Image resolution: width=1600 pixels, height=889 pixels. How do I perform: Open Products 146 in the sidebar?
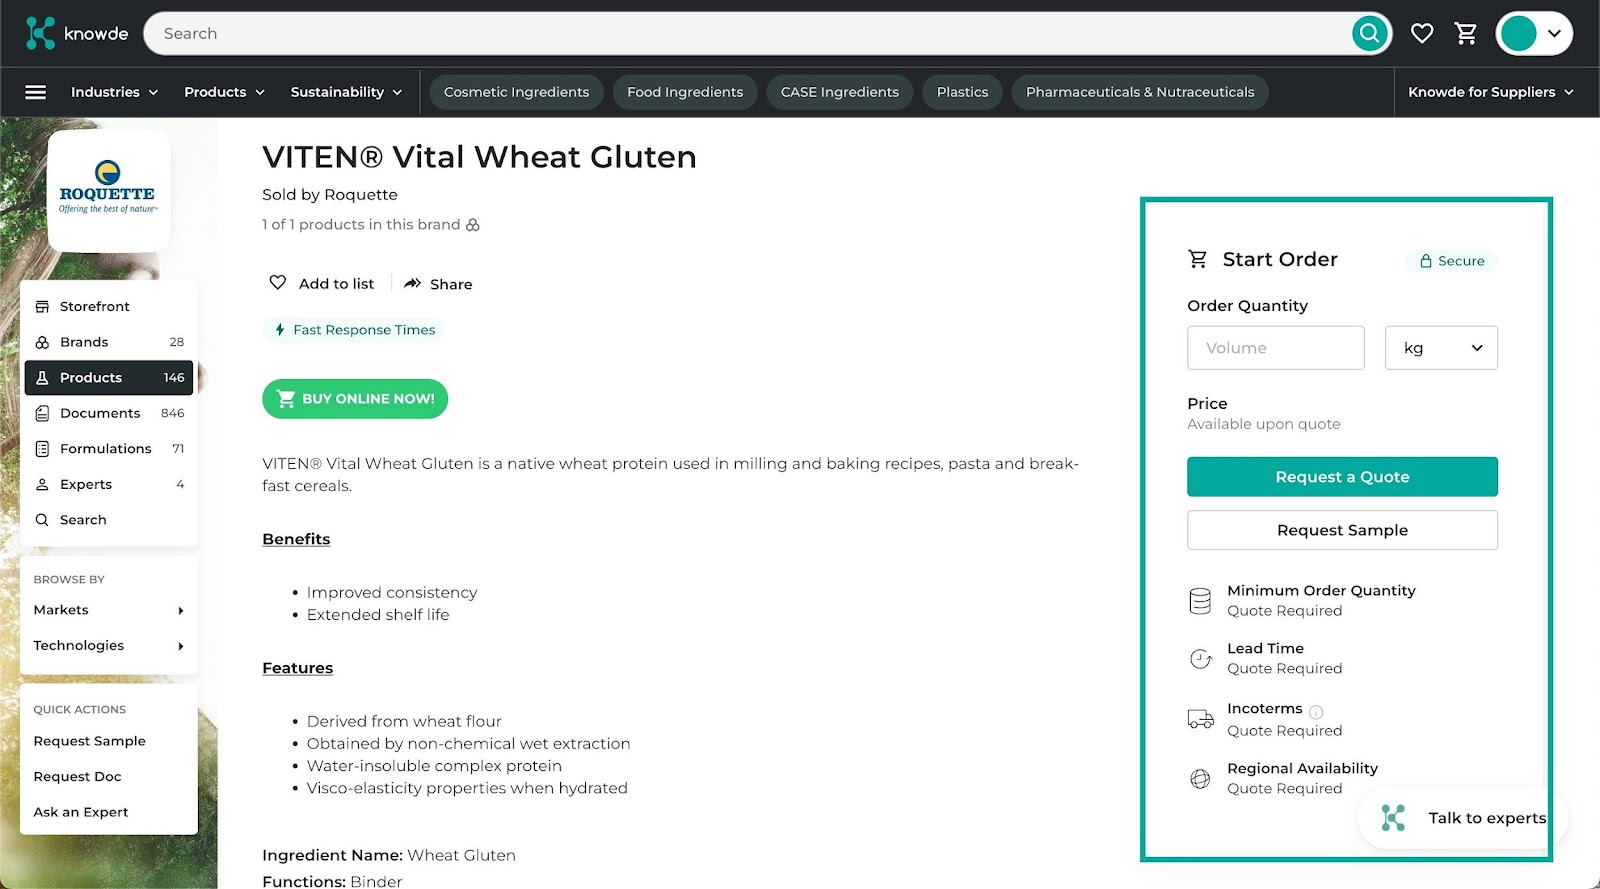(109, 378)
